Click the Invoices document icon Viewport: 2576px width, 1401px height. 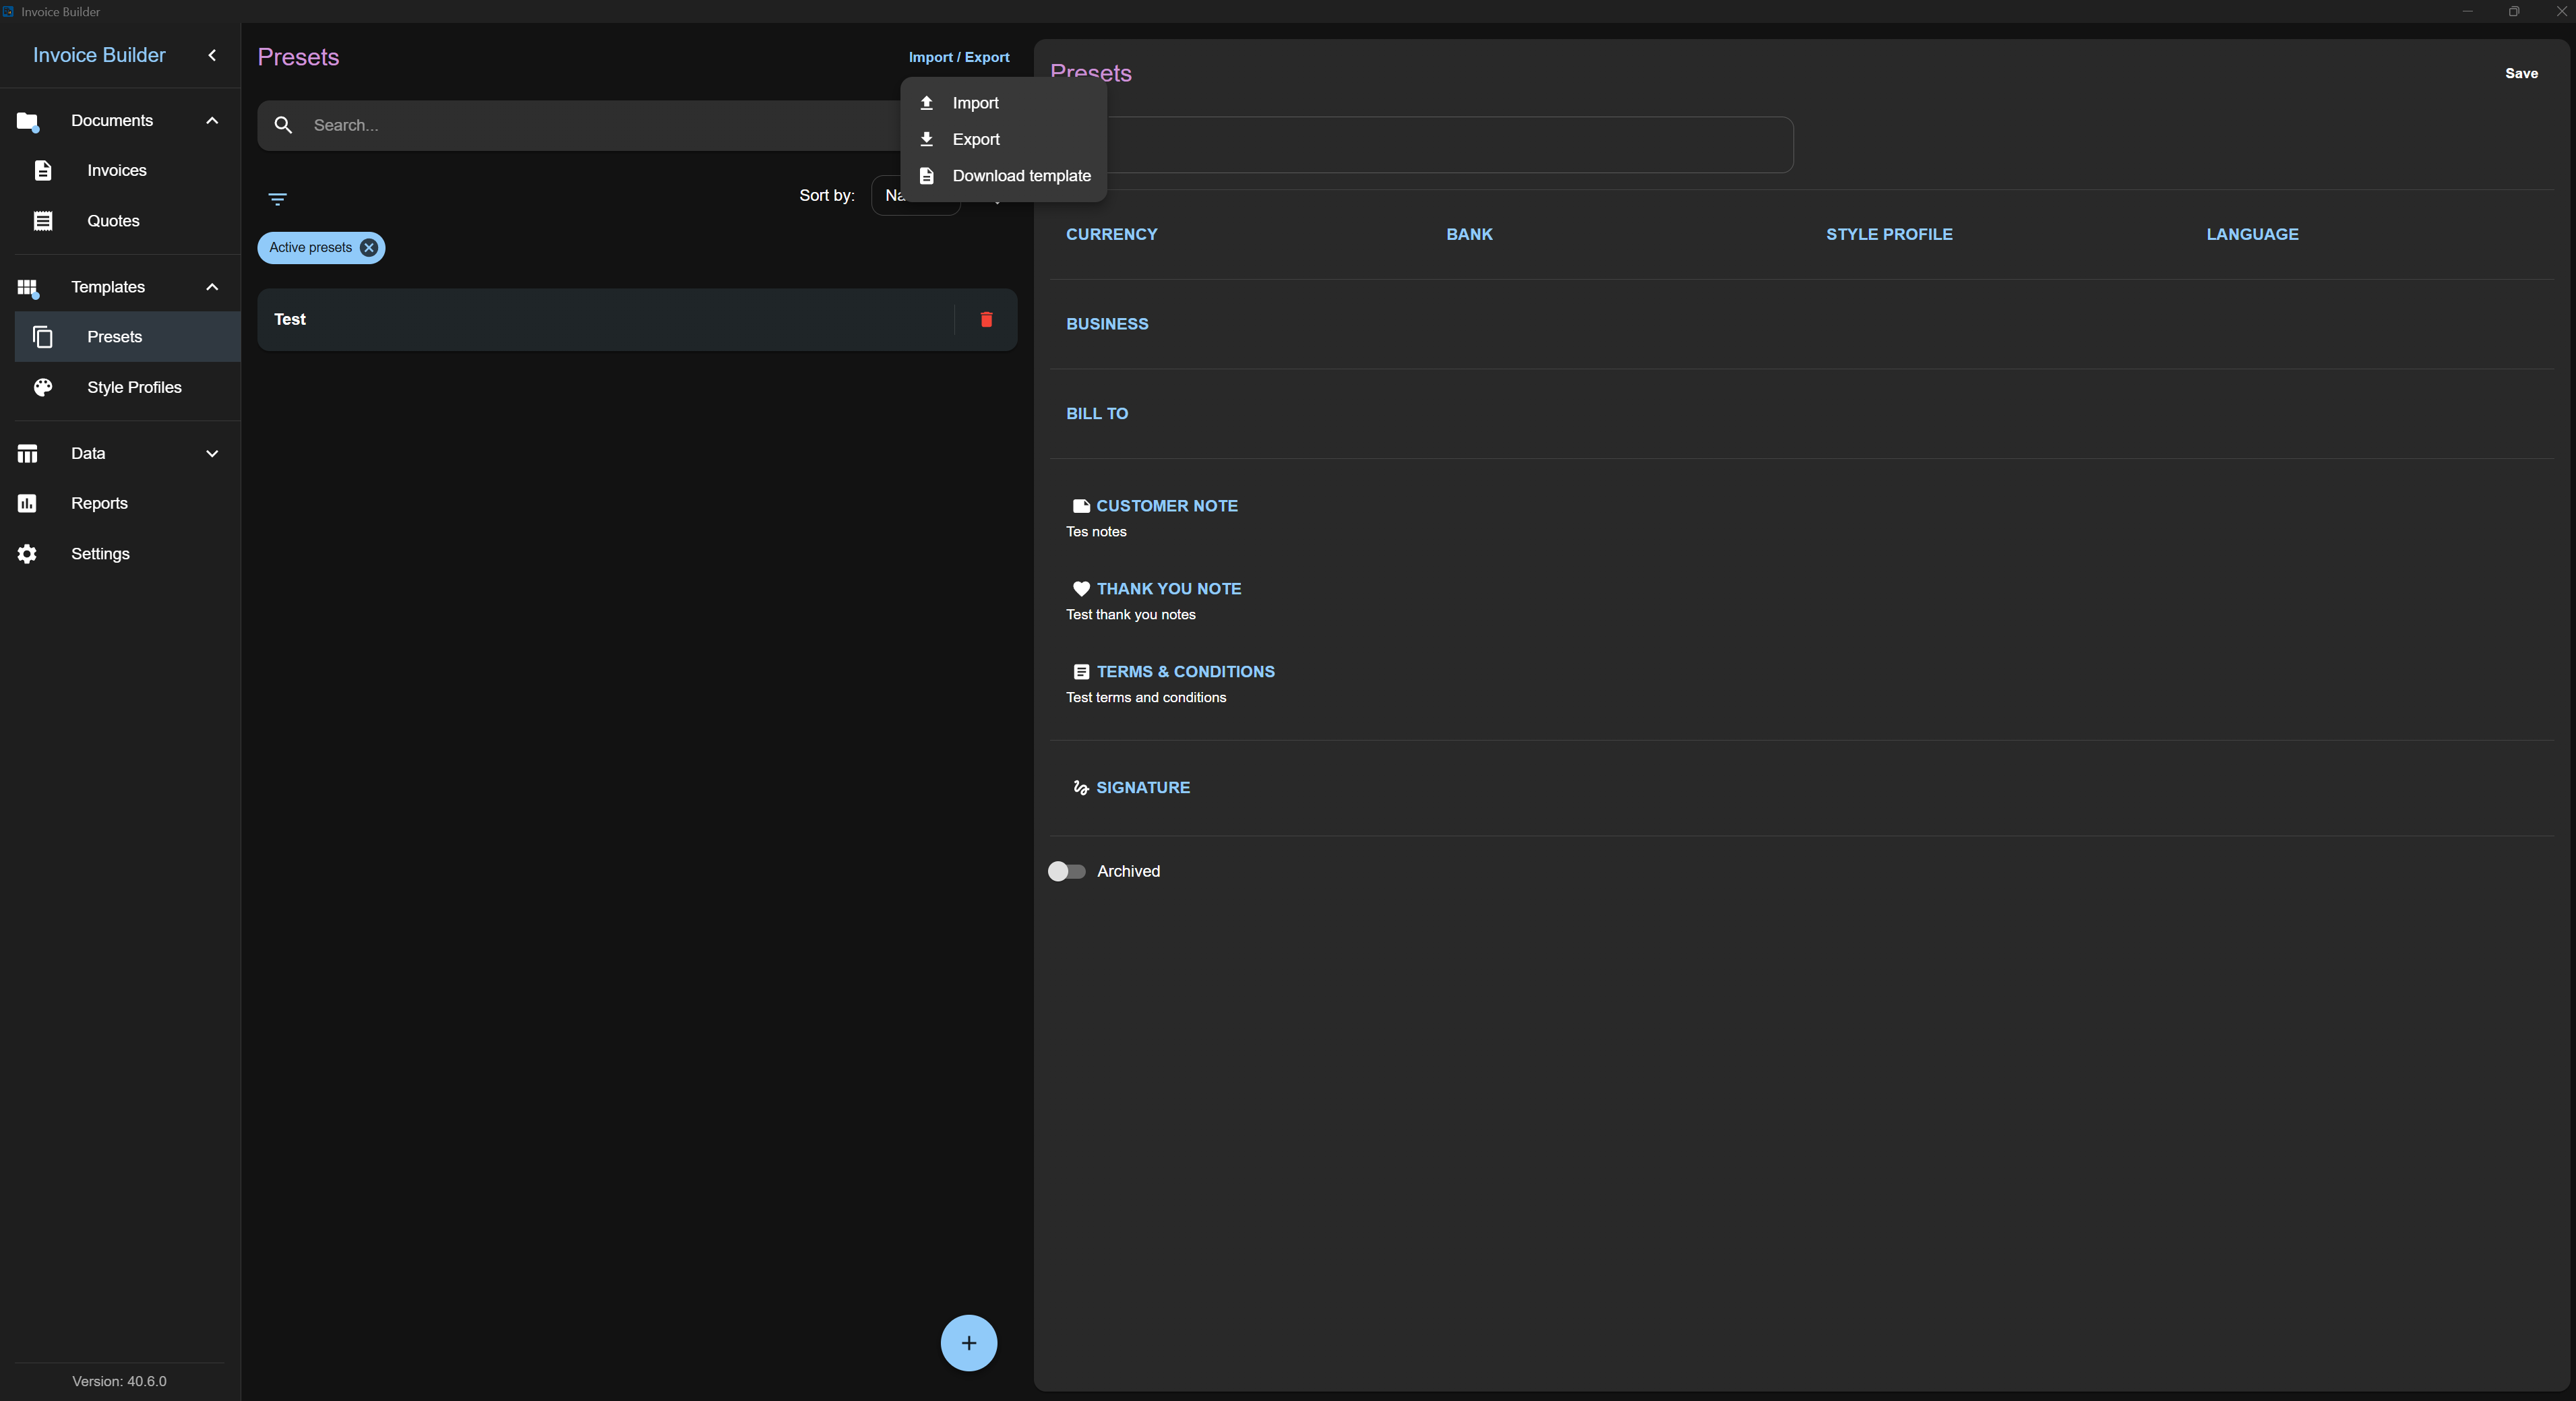pos(43,171)
